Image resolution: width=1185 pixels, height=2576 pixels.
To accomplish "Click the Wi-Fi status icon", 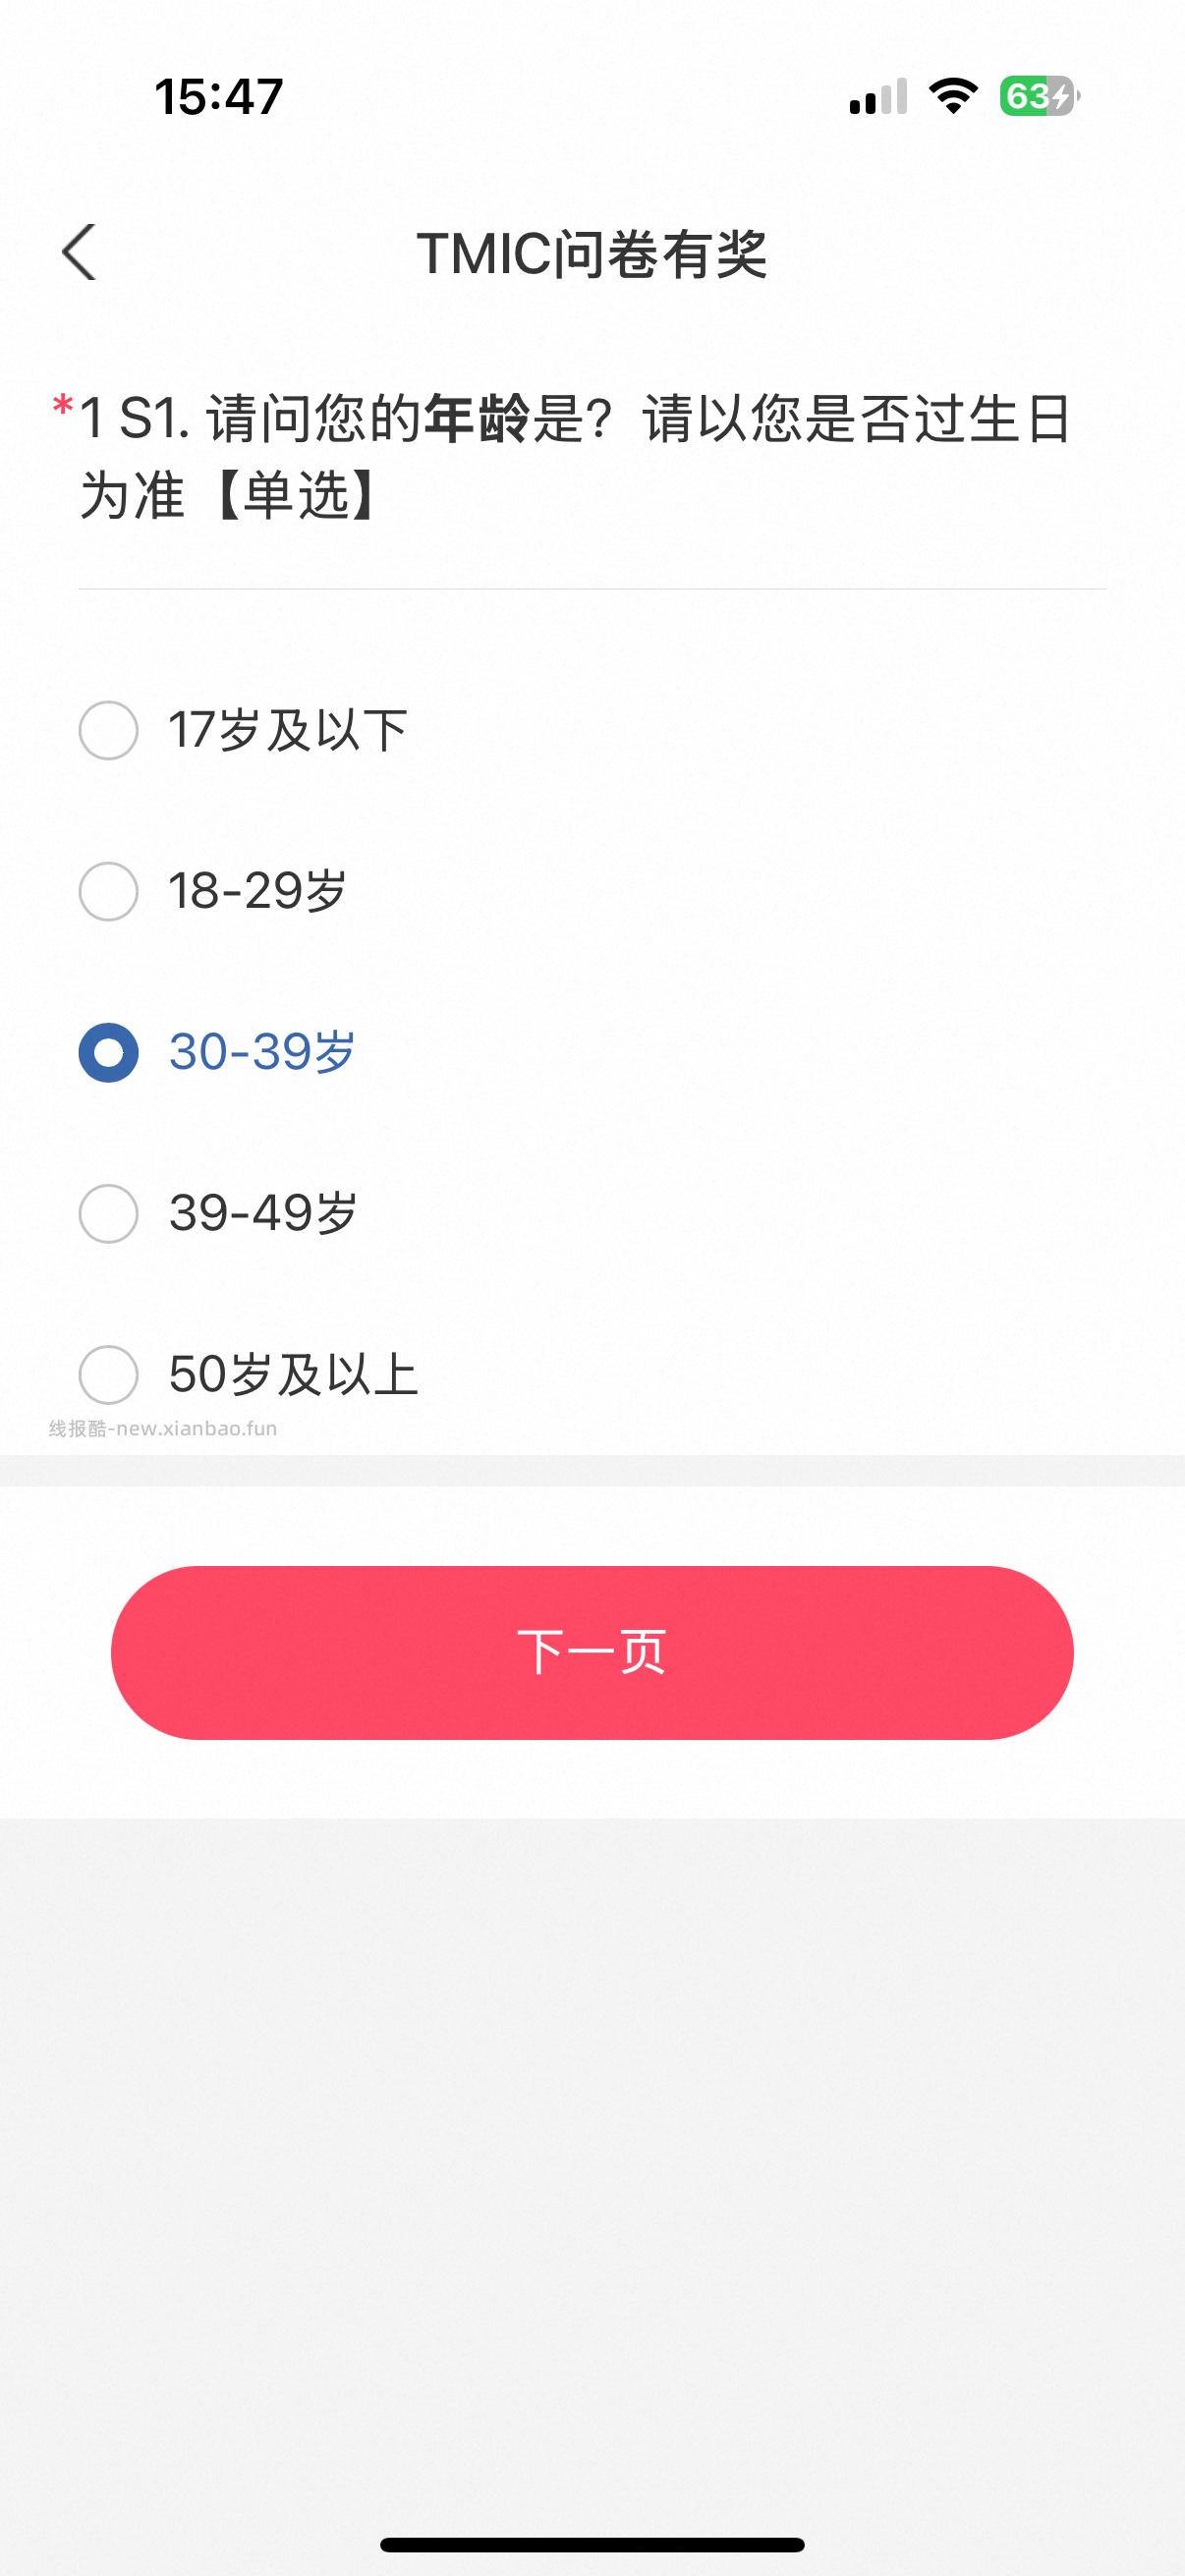I will click(953, 96).
